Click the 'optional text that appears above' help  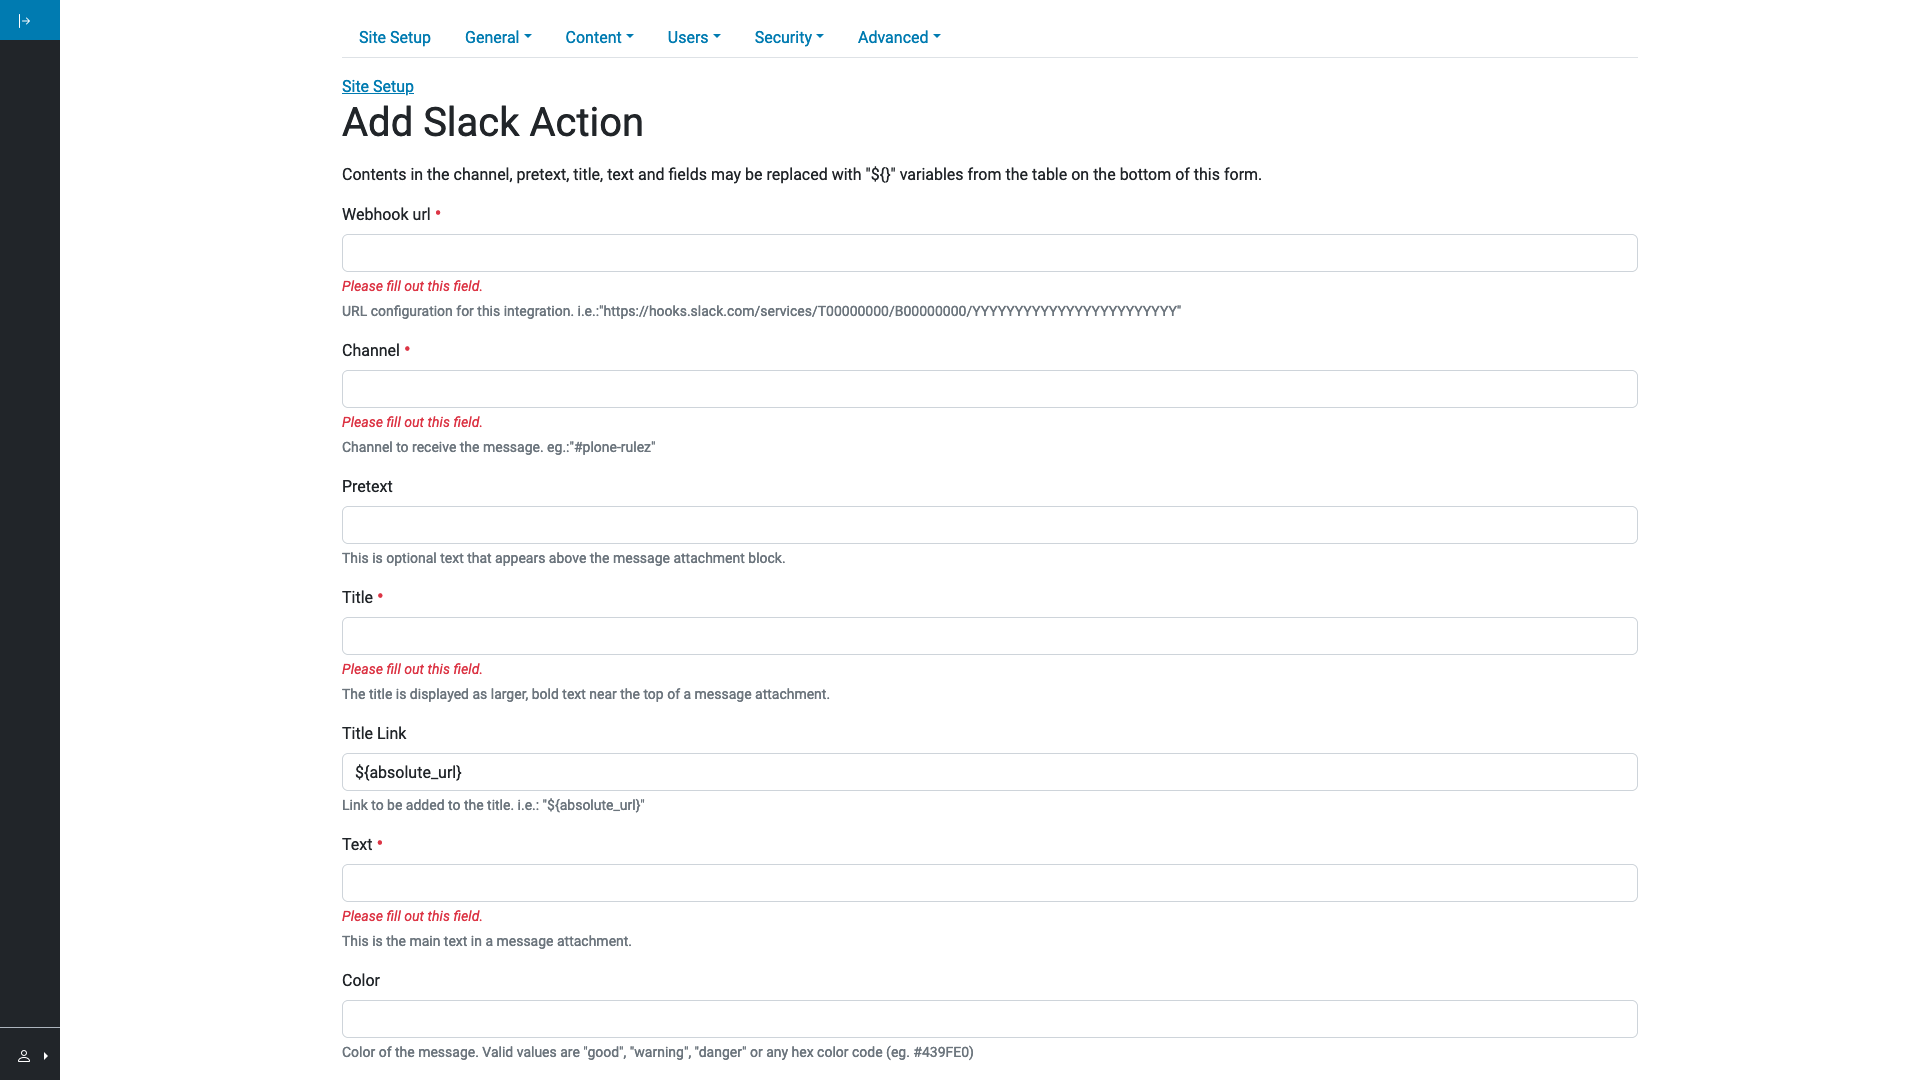(563, 558)
